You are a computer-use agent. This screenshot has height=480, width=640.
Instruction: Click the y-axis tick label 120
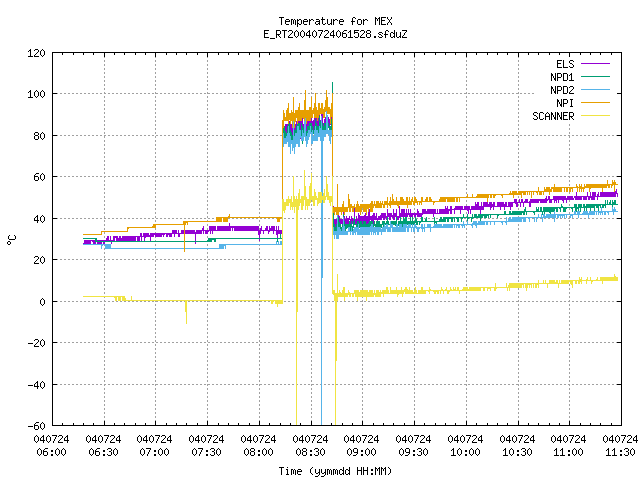pos(36,53)
